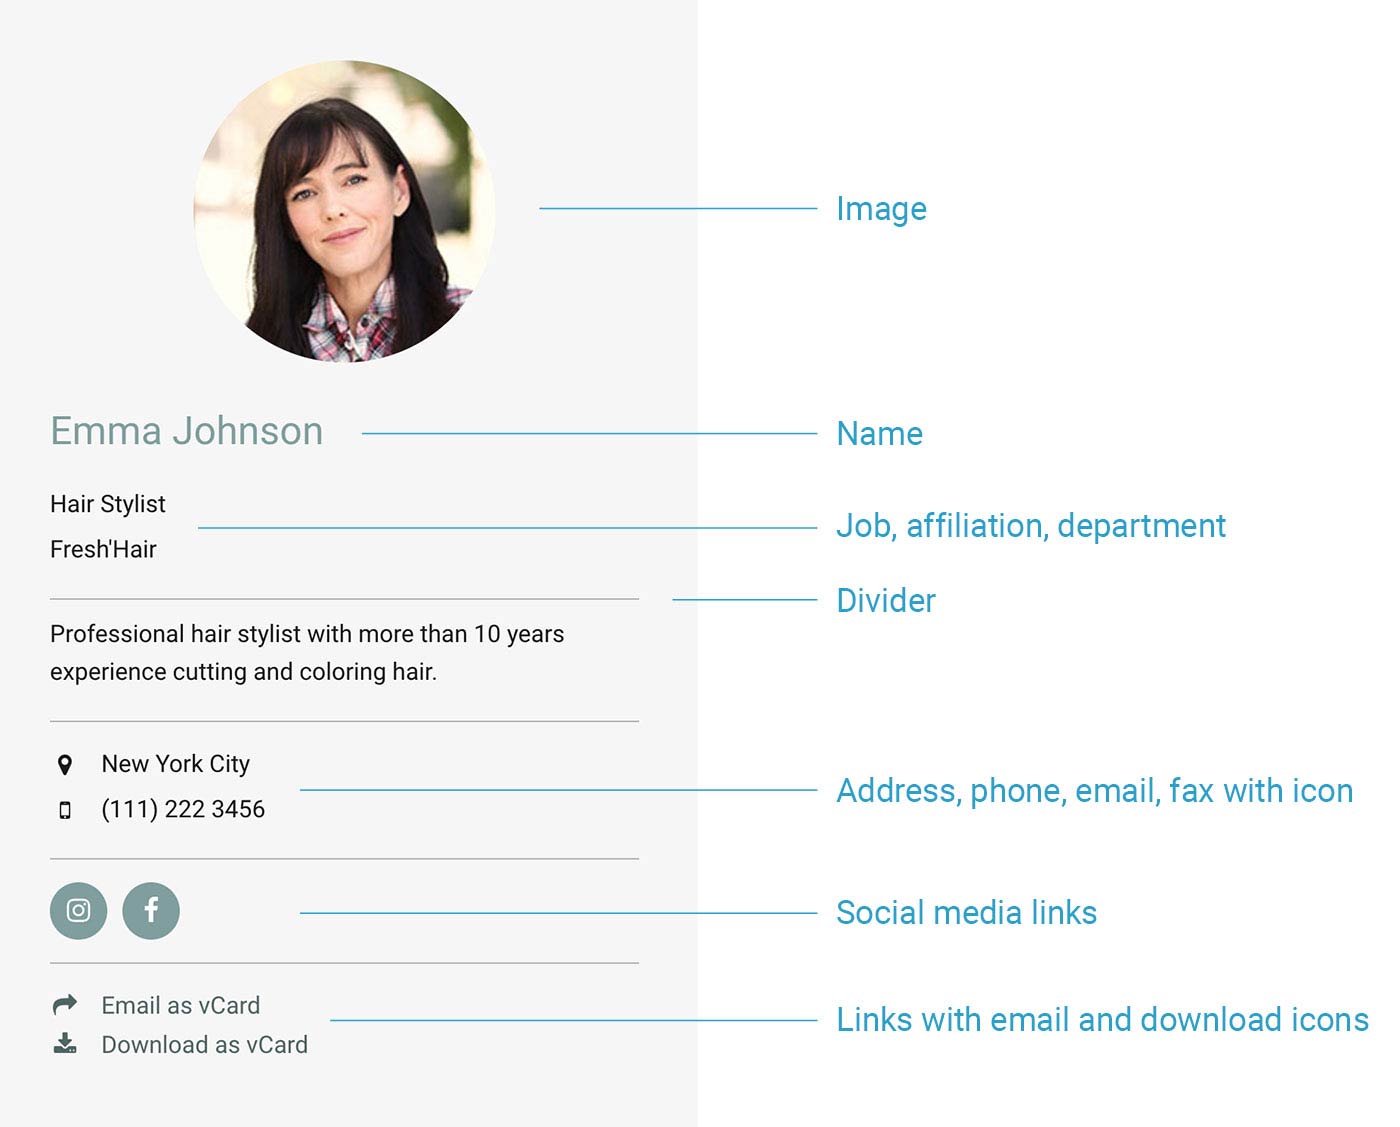Image resolution: width=1400 pixels, height=1127 pixels.
Task: Click the download icon beside Download as vCard
Action: point(64,1044)
